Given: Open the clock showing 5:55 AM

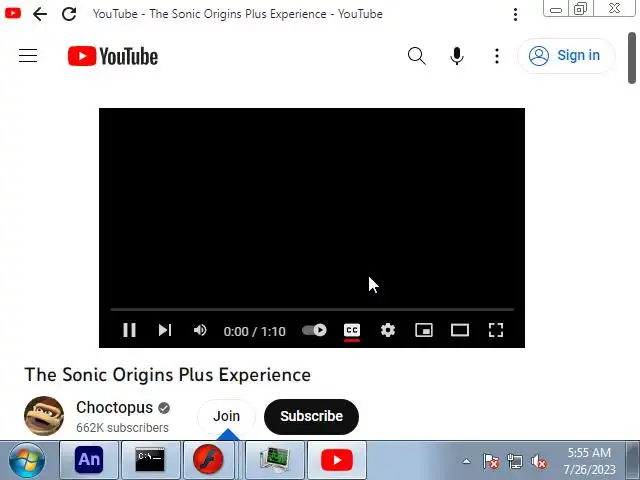Looking at the screenshot, I should coord(589,461).
